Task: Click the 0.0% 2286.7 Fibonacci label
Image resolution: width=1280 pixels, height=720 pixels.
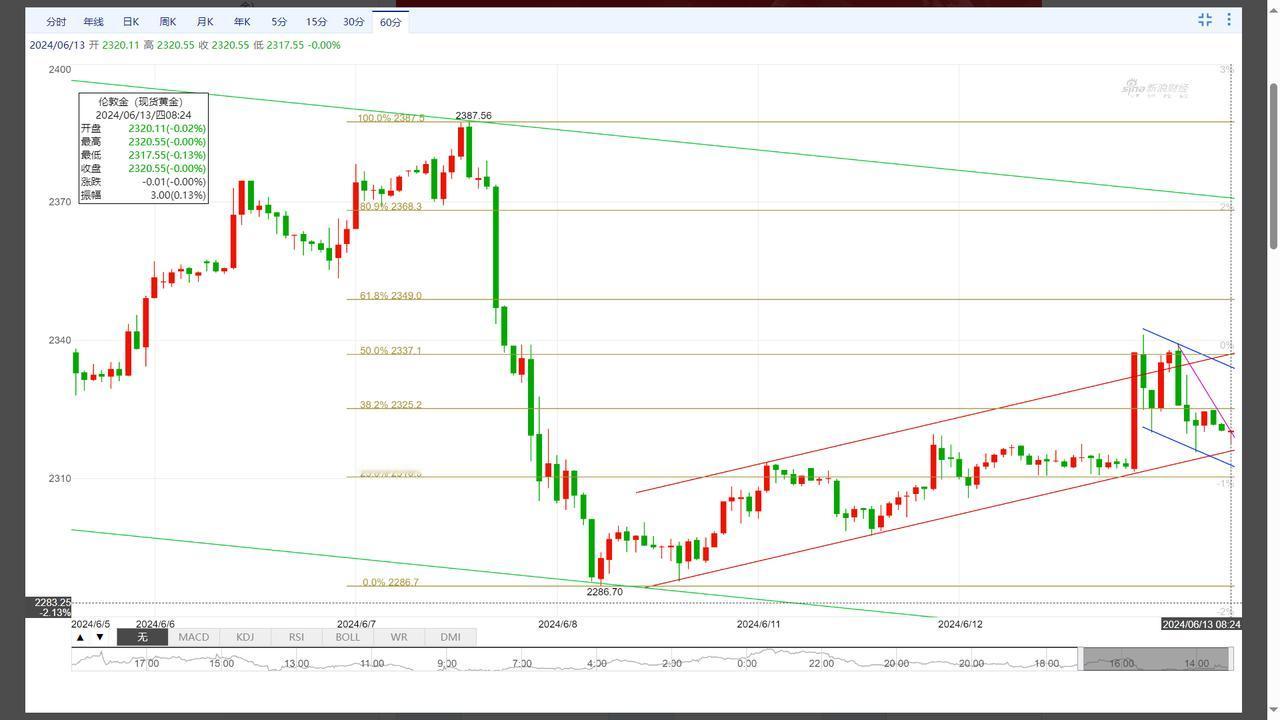Action: 390,582
